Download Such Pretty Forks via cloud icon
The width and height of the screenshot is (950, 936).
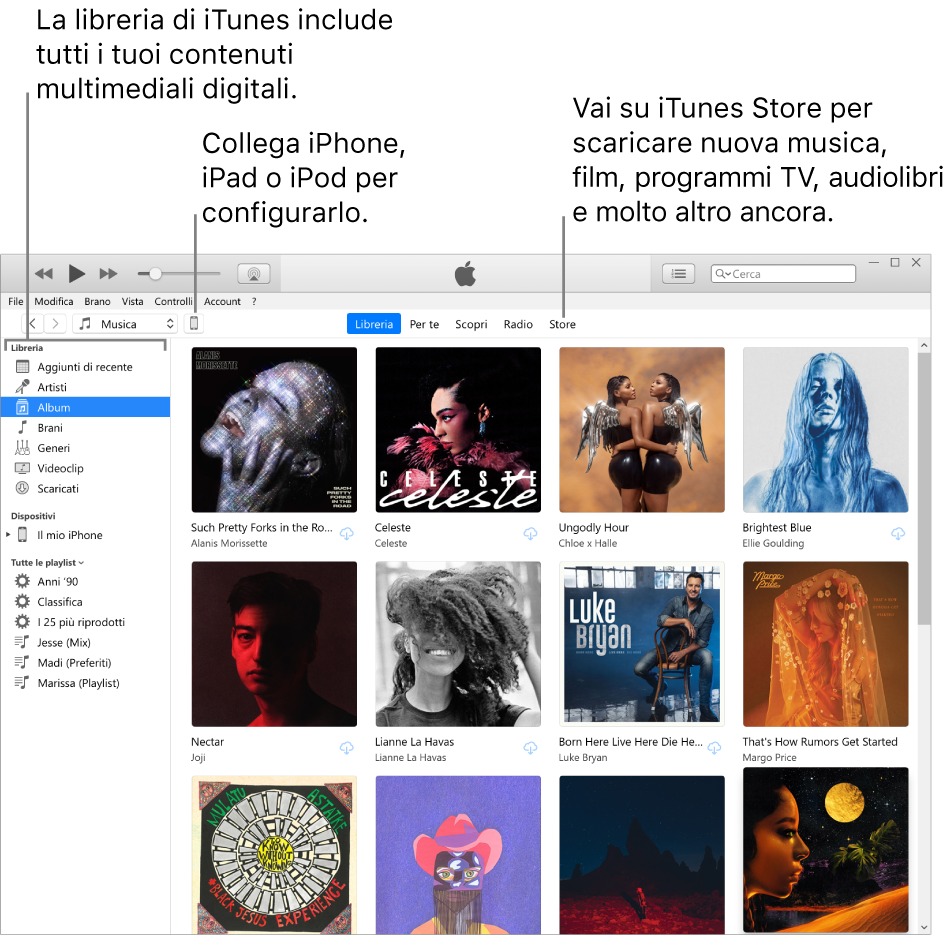[x=347, y=534]
